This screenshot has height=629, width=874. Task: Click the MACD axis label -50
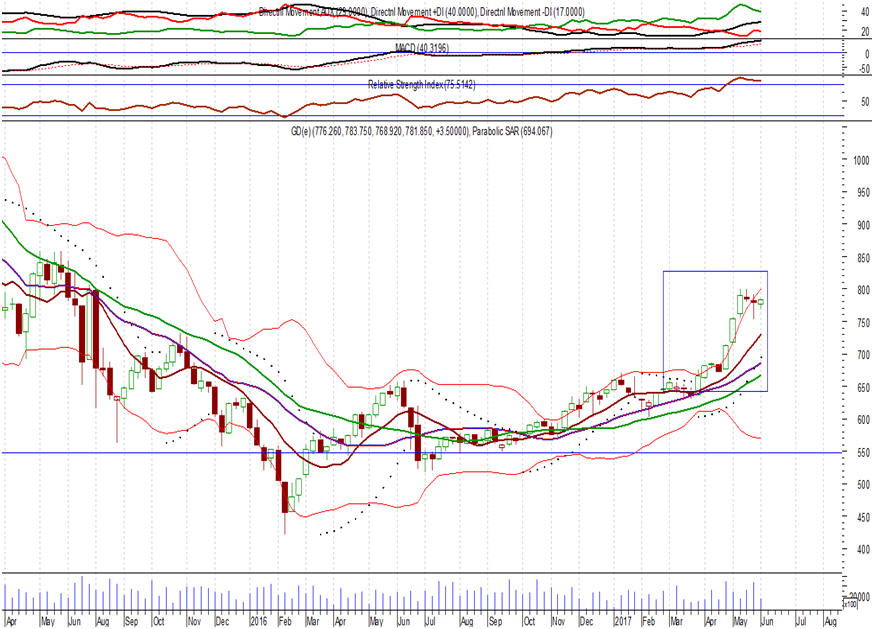tap(863, 70)
